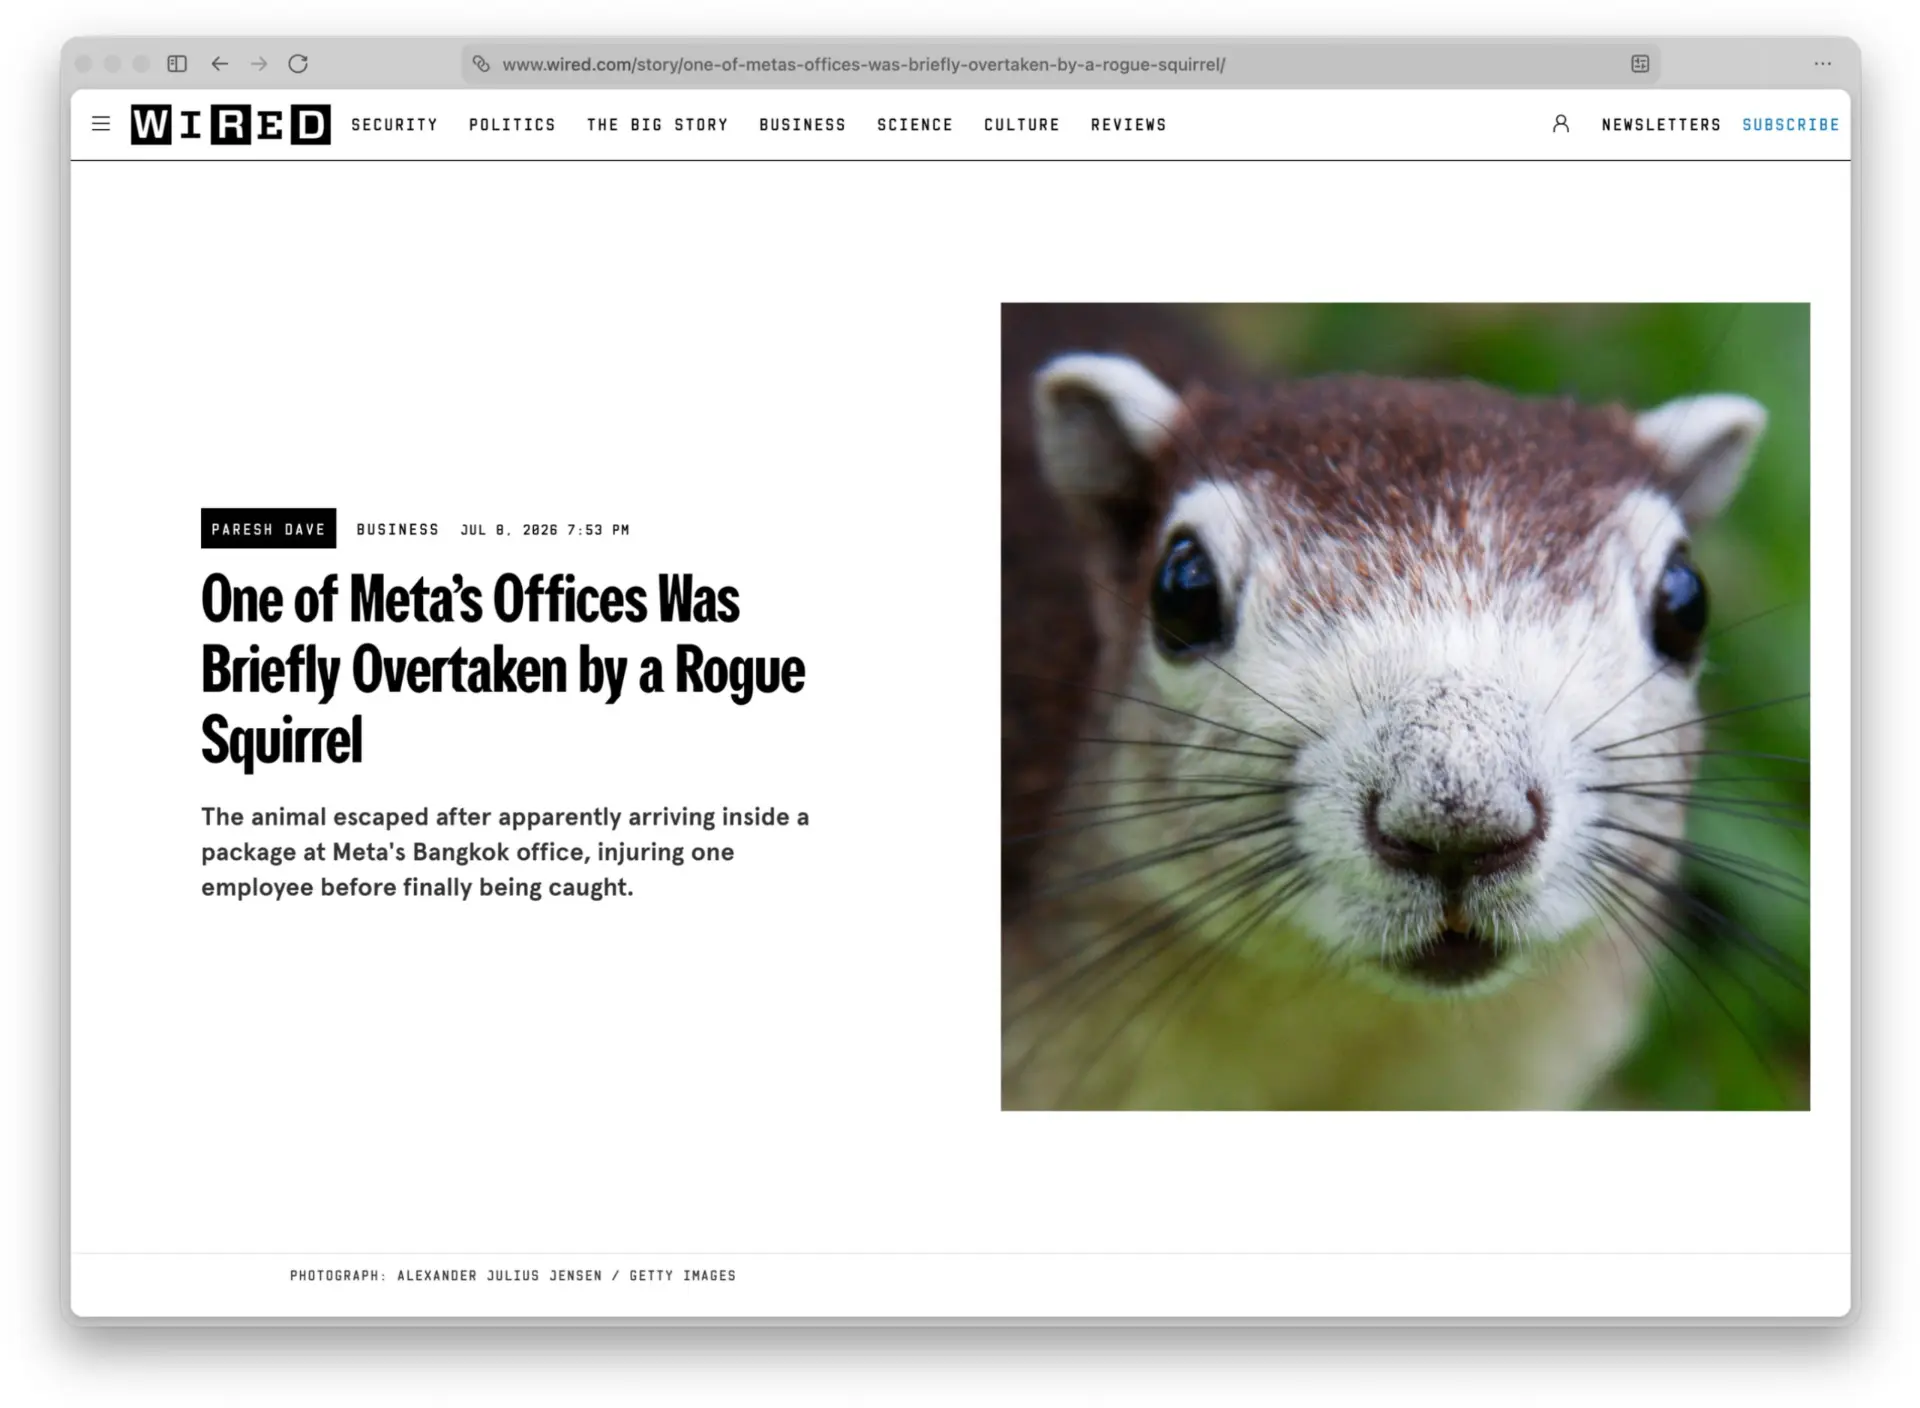Select the headline about Meta's rogue squirrel
1920x1408 pixels.
click(503, 669)
